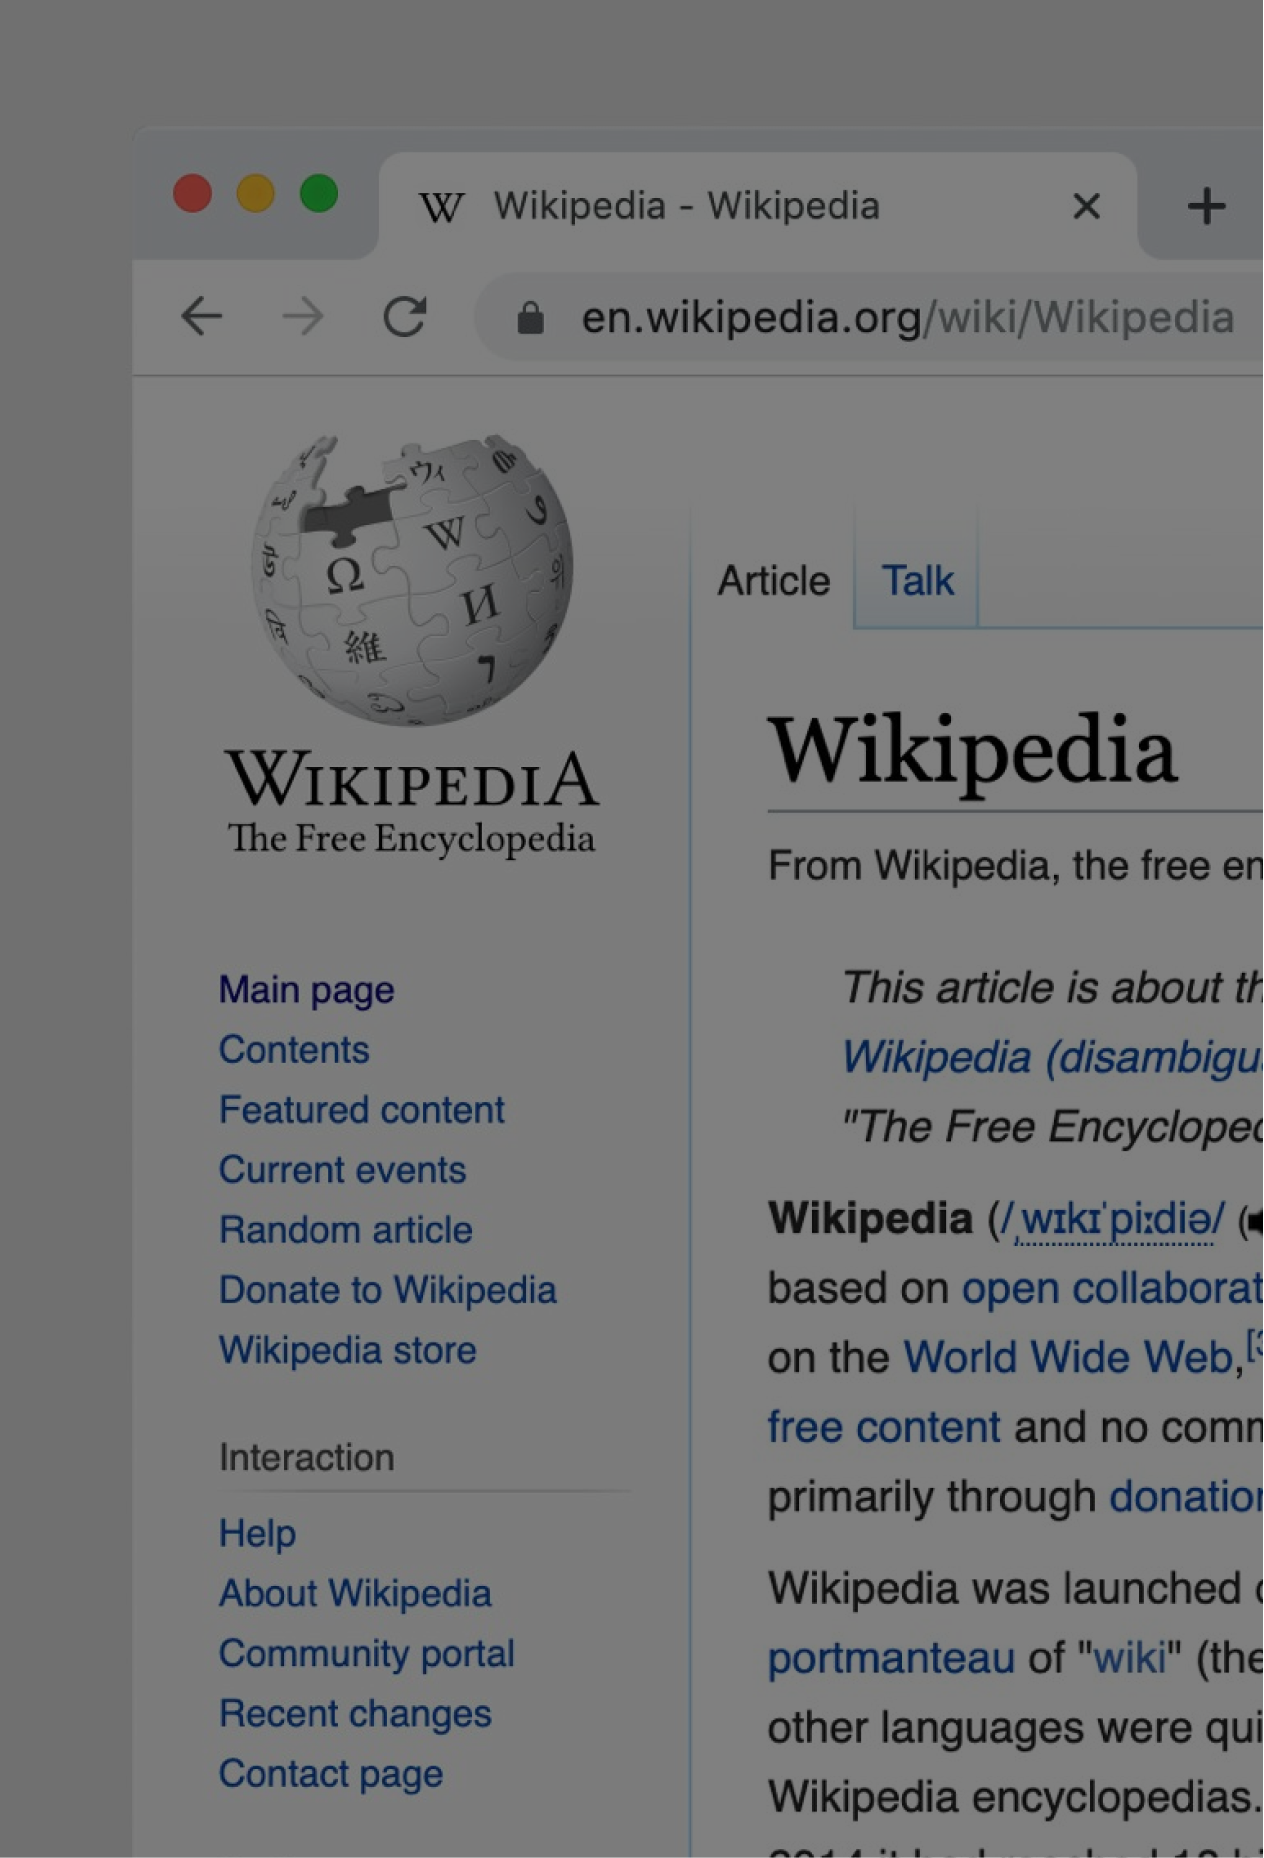Switch to the Article tab
The image size is (1264, 1858).
click(773, 581)
